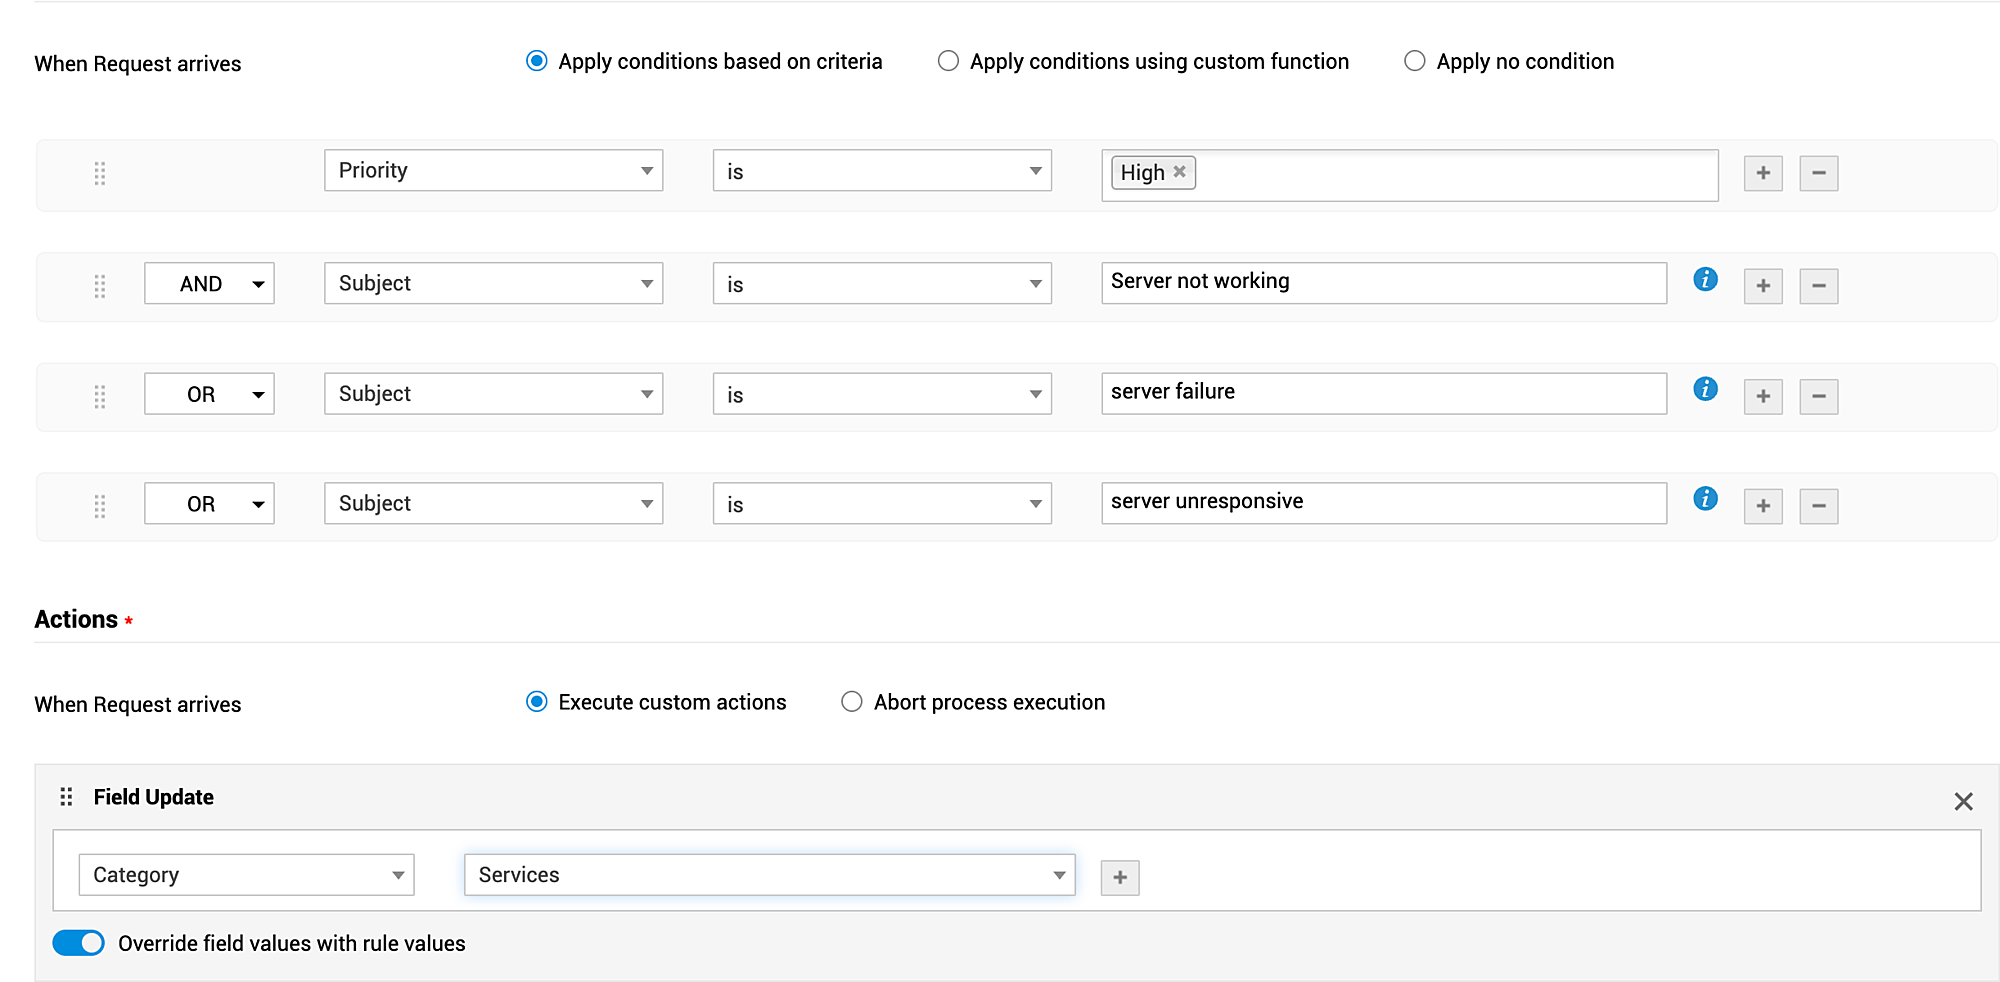The height and width of the screenshot is (982, 2000).
Task: Open the Priority field dropdown
Action: 494,170
